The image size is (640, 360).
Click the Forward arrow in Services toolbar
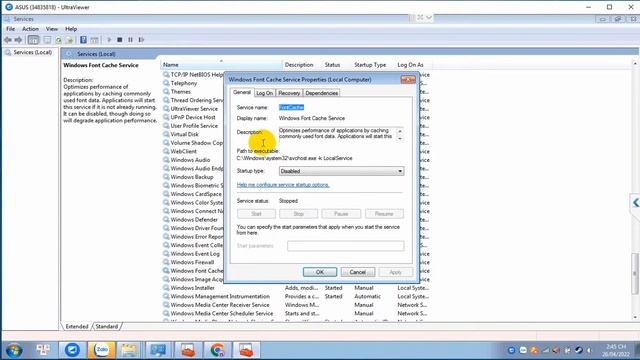pyautogui.click(x=18, y=40)
